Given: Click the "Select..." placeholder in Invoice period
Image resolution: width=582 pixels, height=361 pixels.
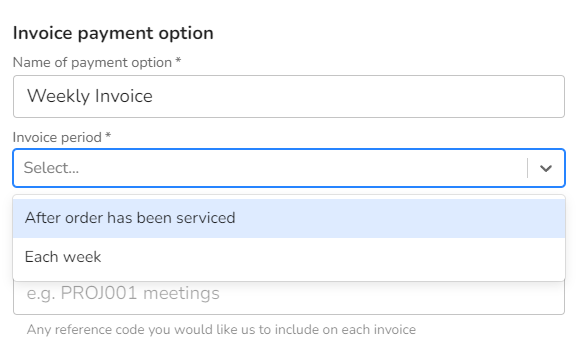Looking at the screenshot, I should pos(51,168).
